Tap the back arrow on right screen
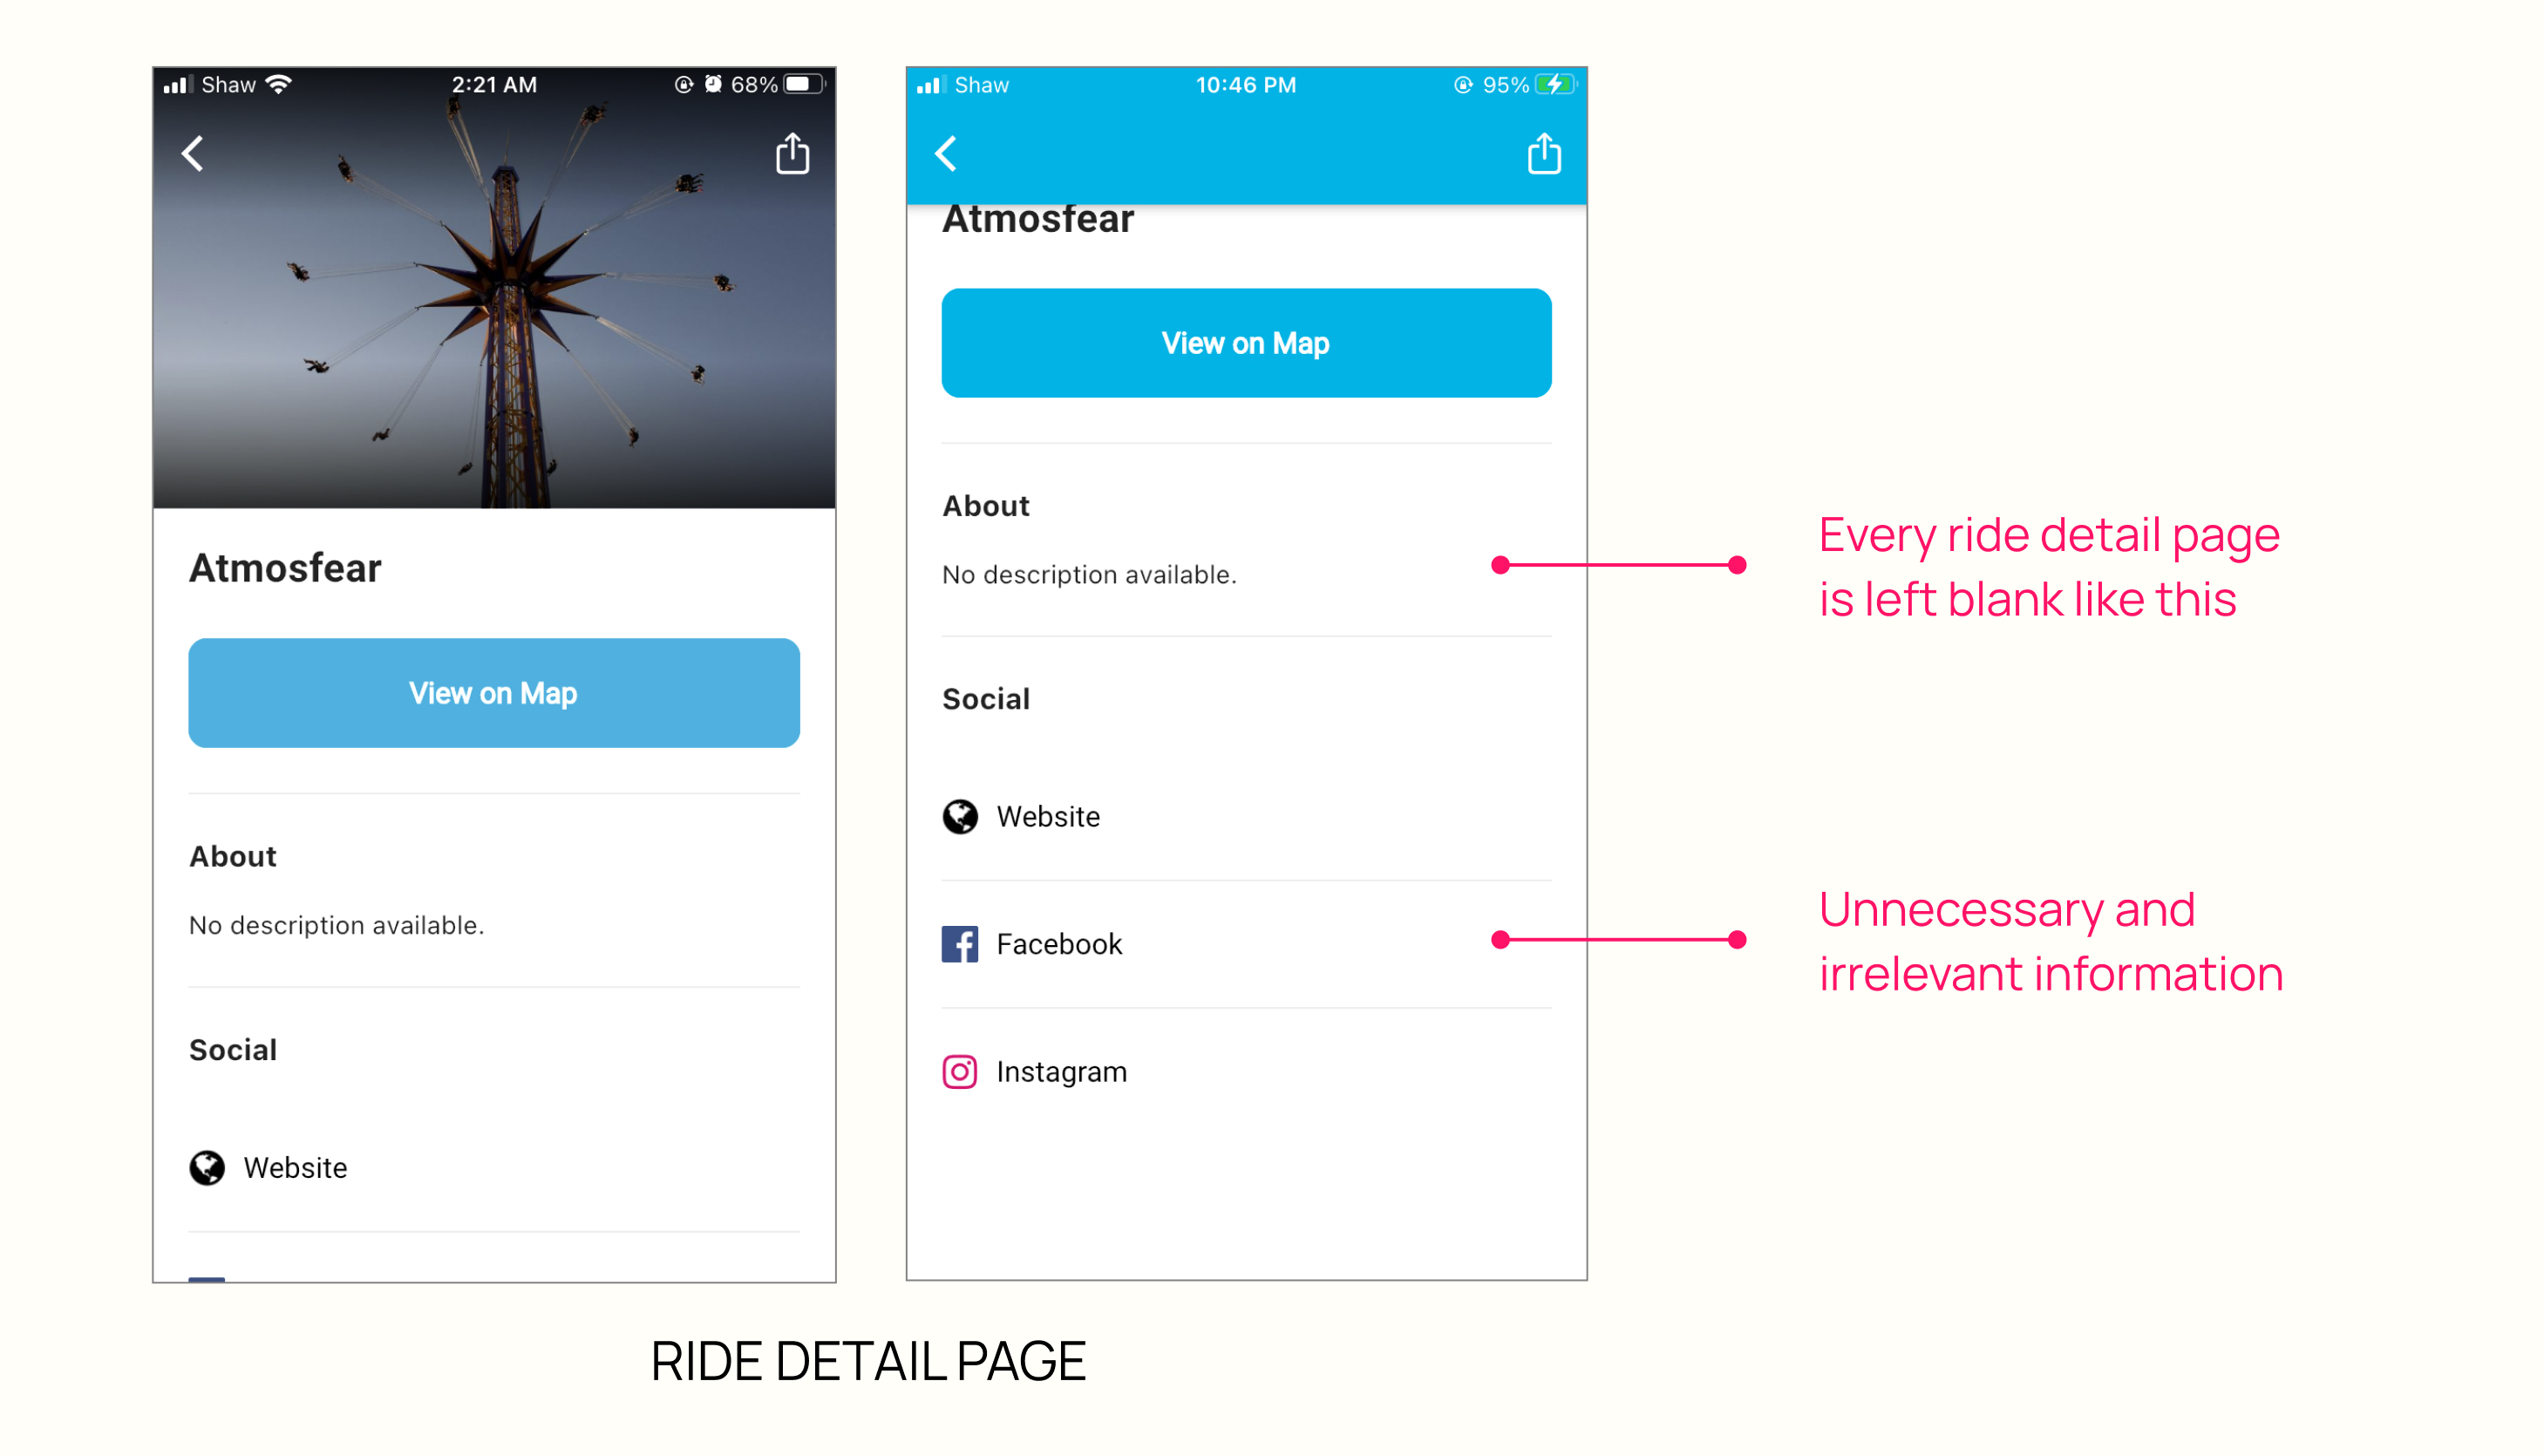Viewport: 2544px width, 1456px height. 947,153
